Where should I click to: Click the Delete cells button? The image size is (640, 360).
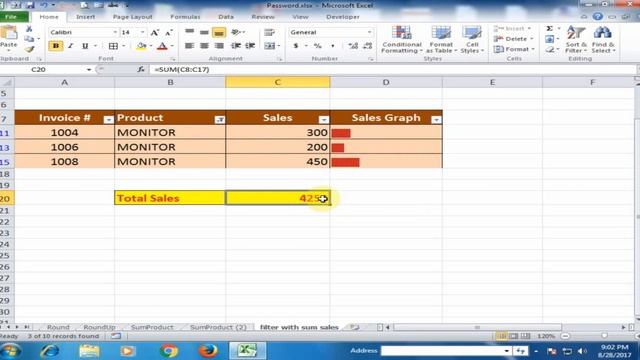513,39
